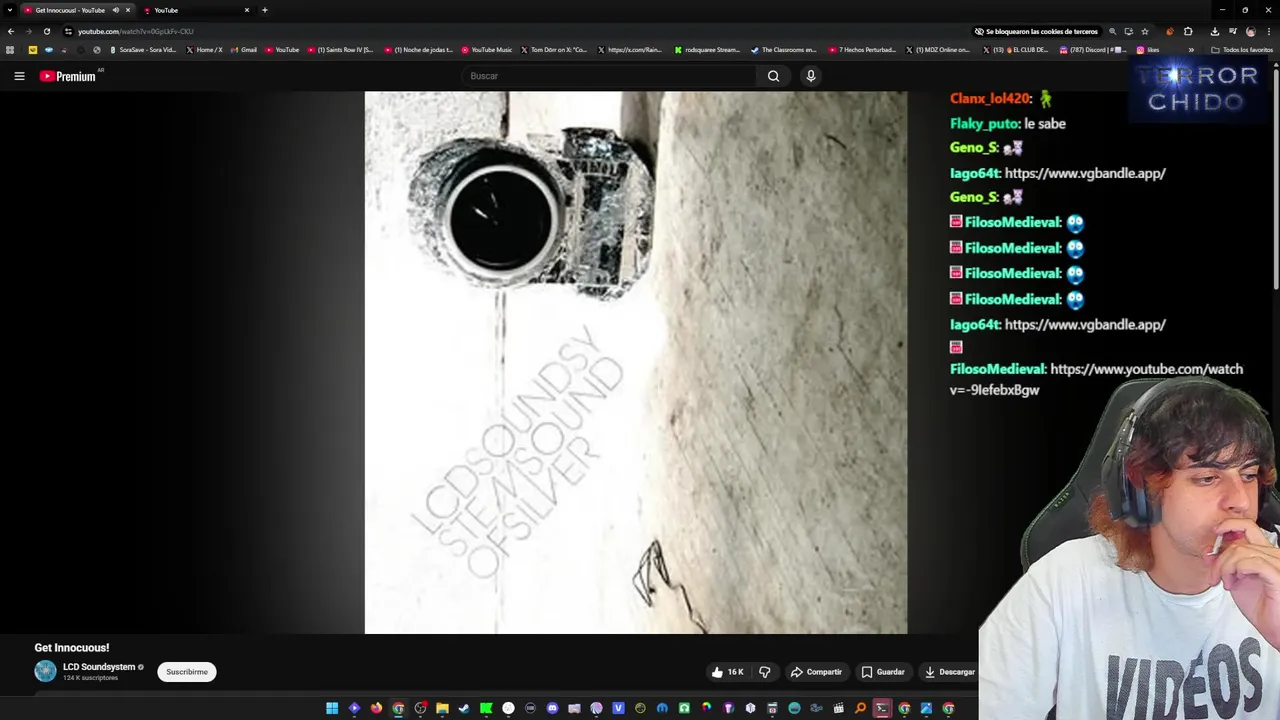Viewport: 1280px width, 720px height.
Task: Open the LCD Soundsystem channel avatar
Action: click(45, 671)
